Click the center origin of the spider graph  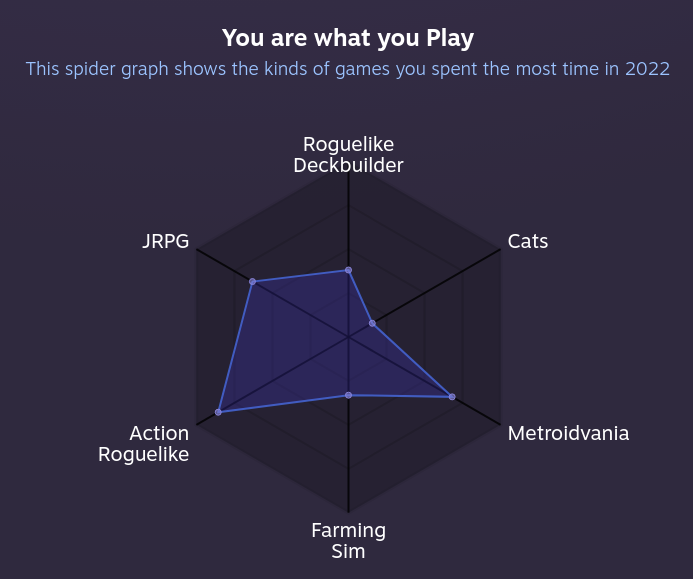click(x=348, y=337)
